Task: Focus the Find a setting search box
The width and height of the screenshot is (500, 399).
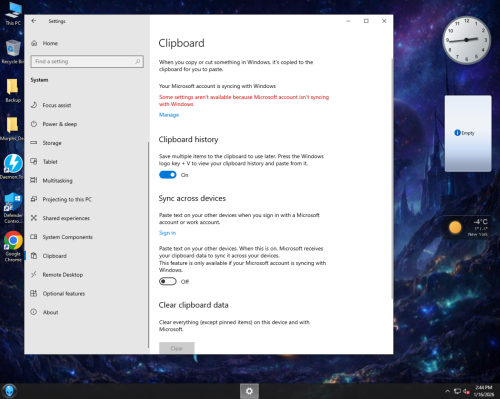Action: coord(87,62)
